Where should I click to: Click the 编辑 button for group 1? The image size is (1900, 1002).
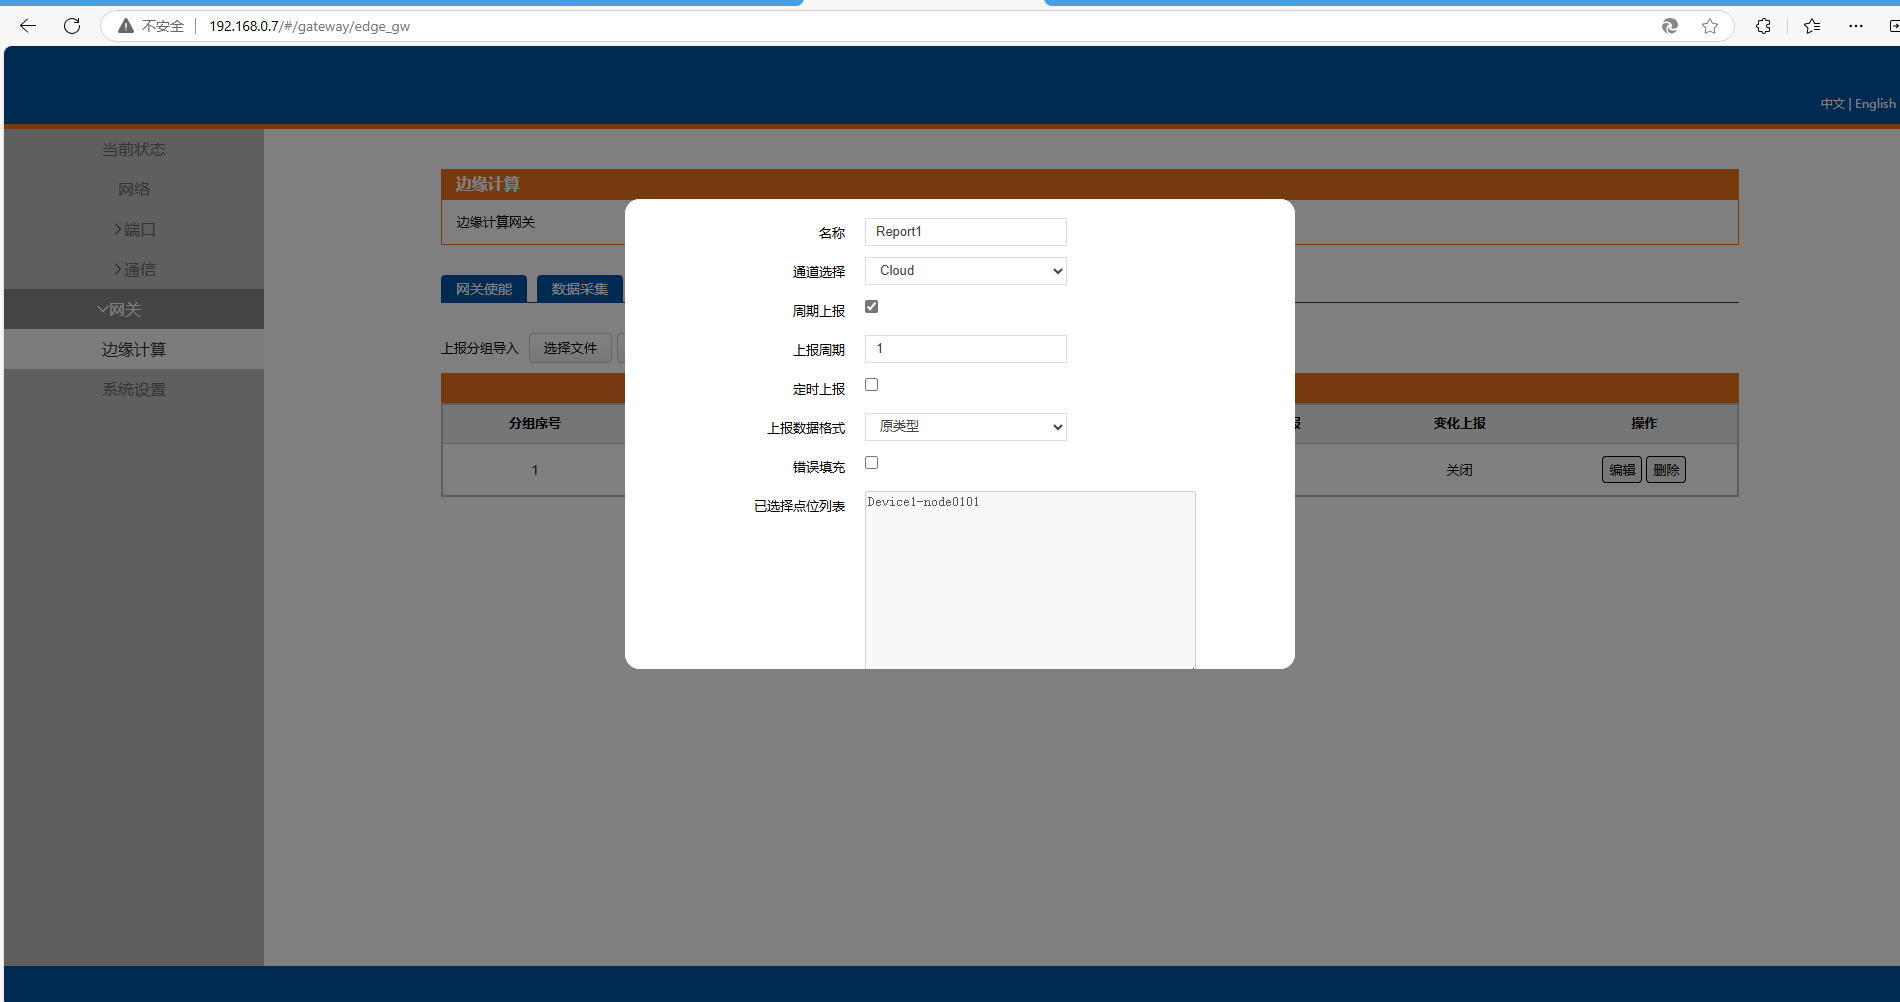pos(1622,470)
